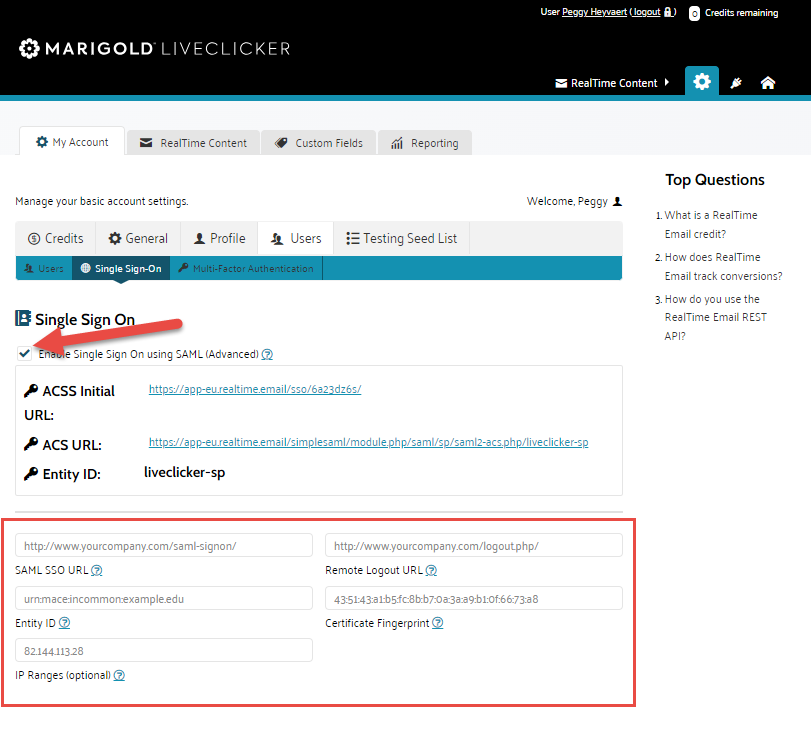Select the Testing Seed List tab
Image resolution: width=811 pixels, height=736 pixels.
pos(401,239)
